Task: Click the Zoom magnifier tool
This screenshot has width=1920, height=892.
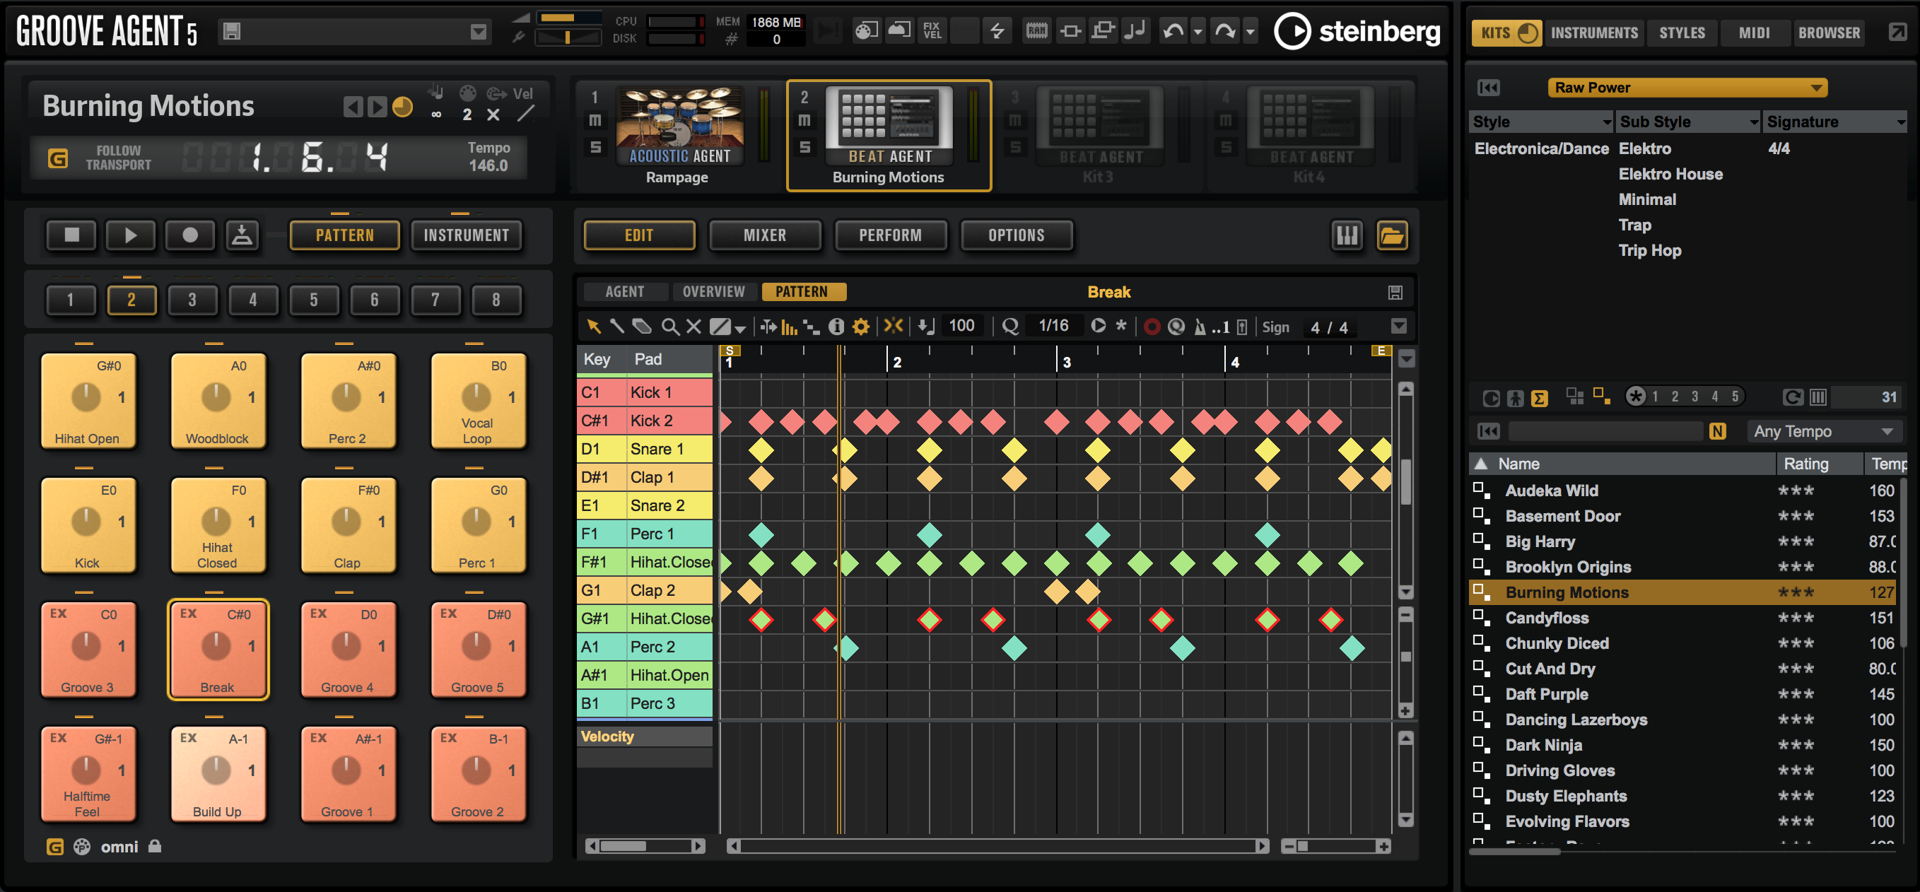Action: (669, 326)
